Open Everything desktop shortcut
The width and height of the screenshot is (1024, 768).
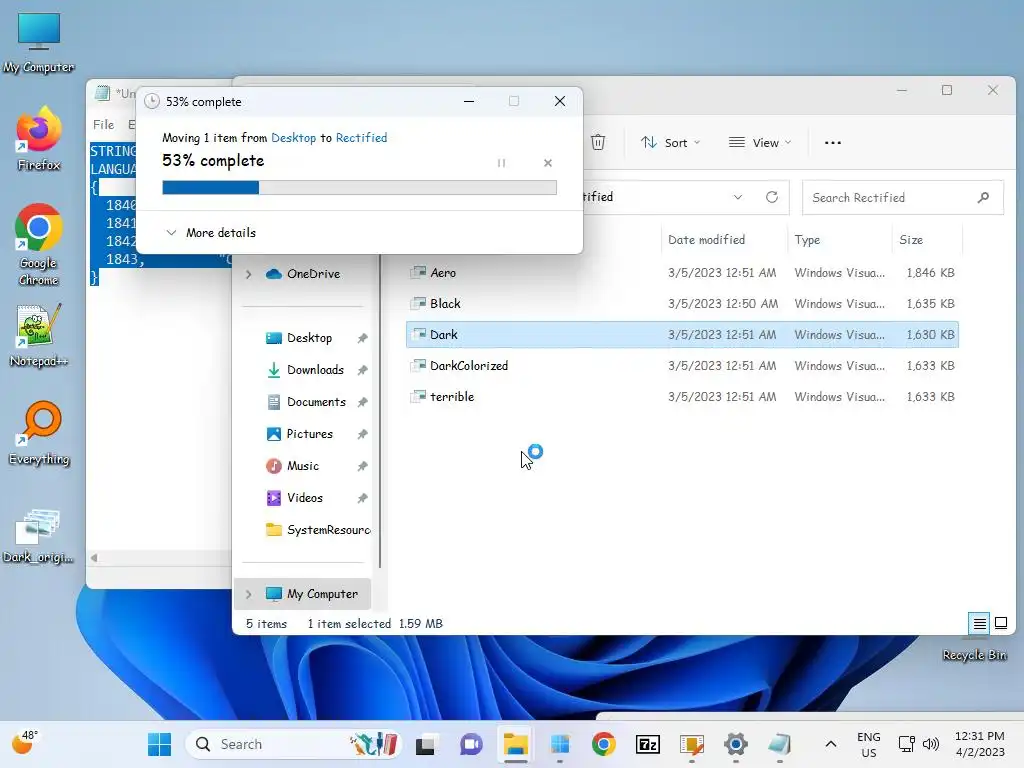coord(39,433)
